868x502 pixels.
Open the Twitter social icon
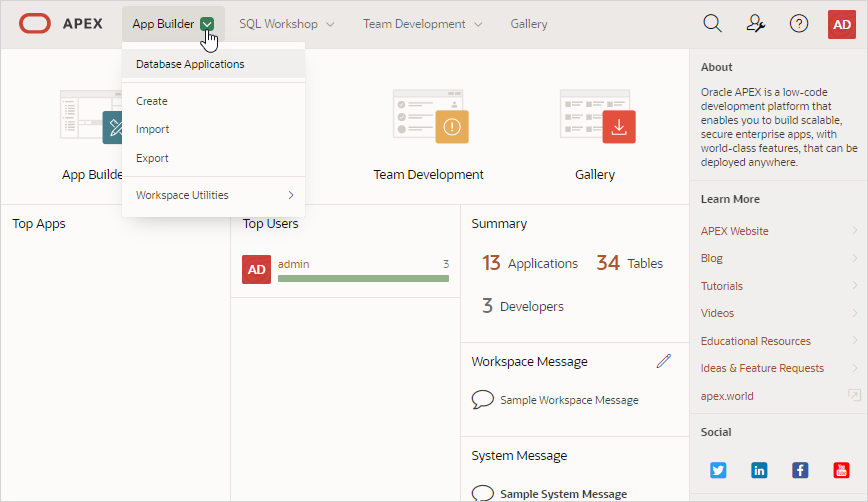[718, 470]
